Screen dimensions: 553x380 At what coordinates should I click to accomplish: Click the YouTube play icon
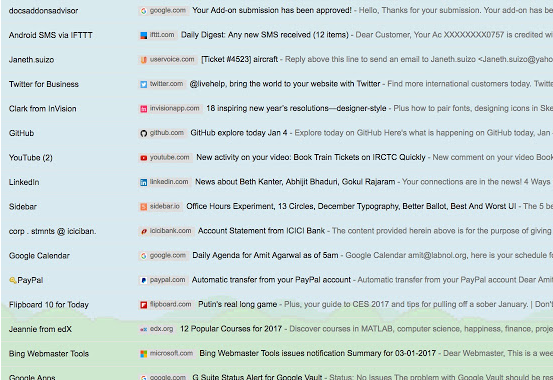[x=144, y=158]
